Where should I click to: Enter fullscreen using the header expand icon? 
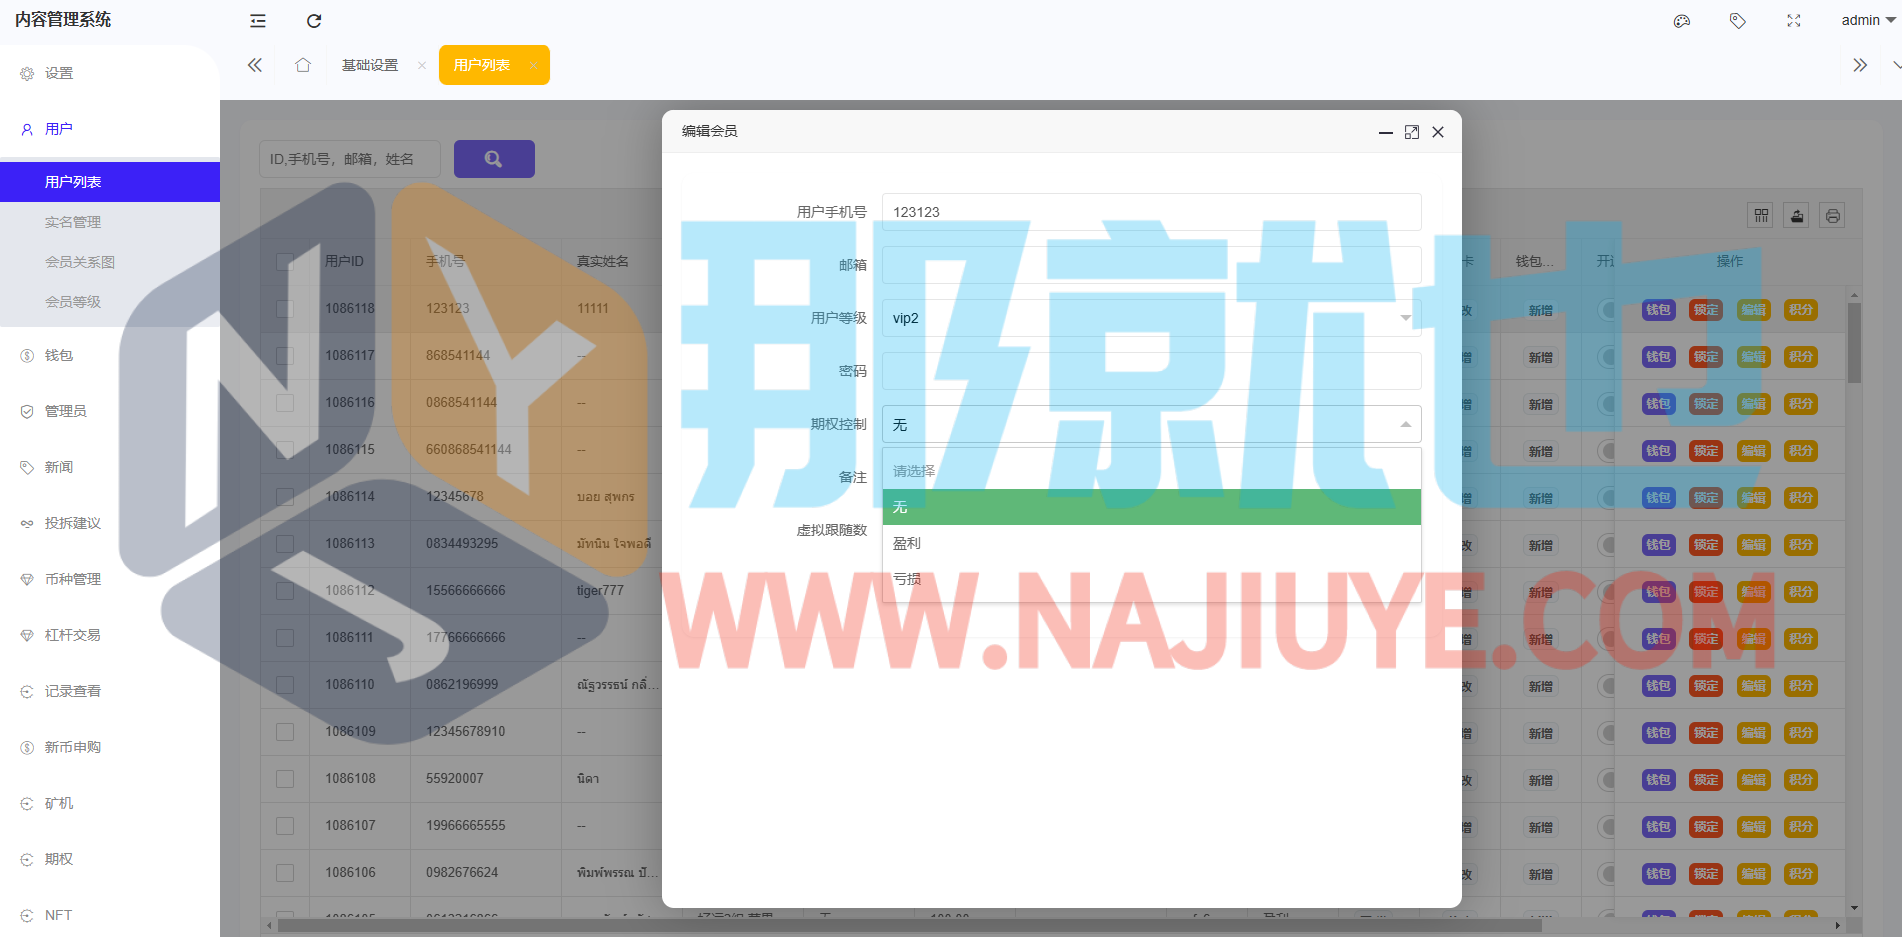tap(1794, 21)
